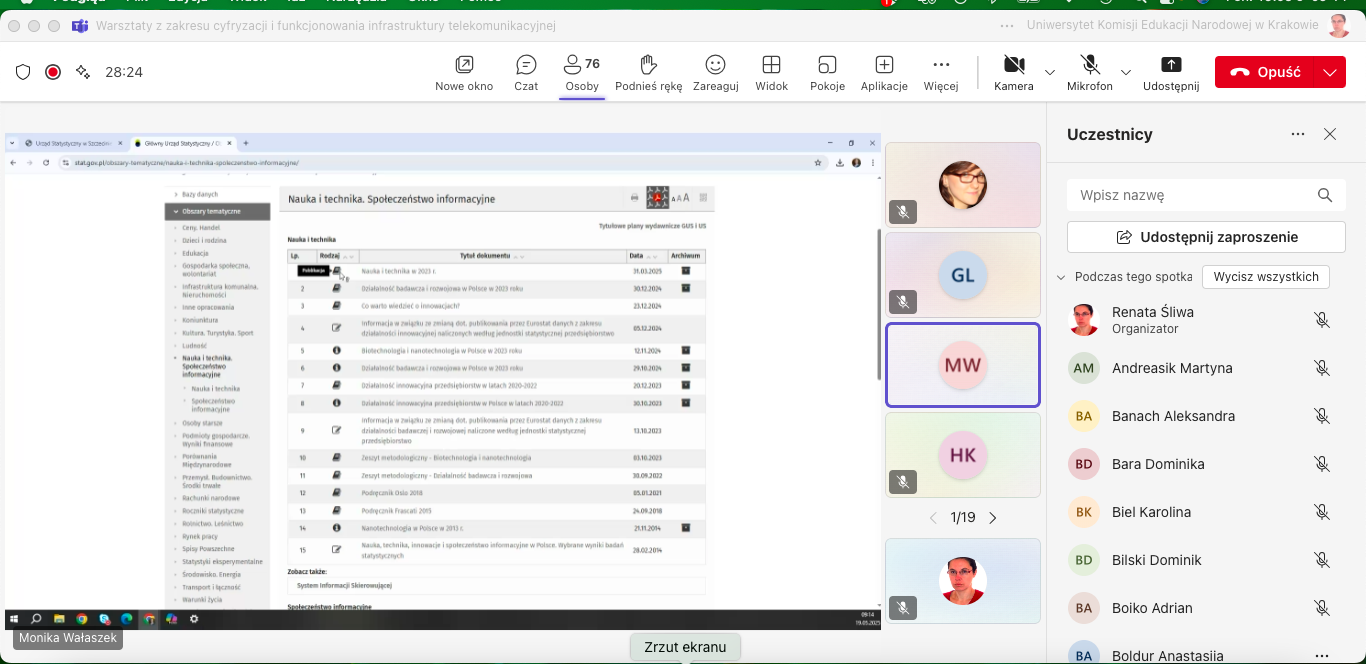
Task: Open the Aplikacje apps panel
Action: (884, 72)
